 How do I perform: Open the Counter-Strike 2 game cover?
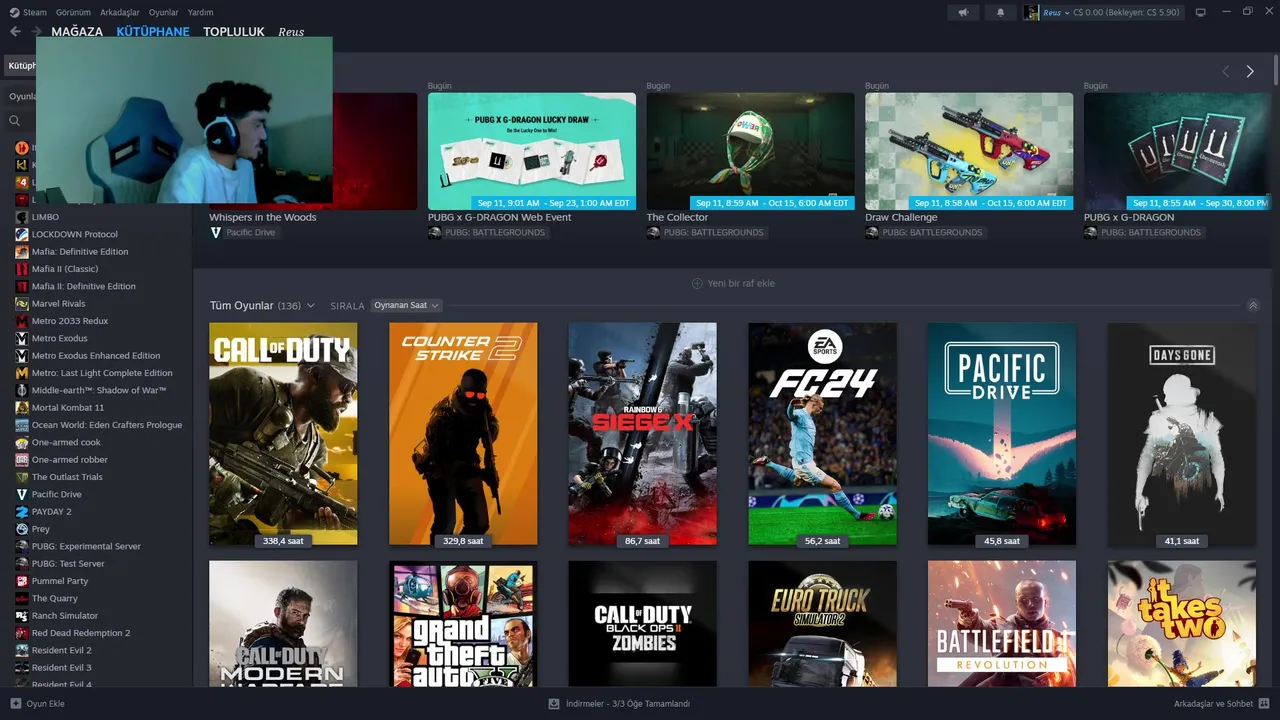coord(463,434)
